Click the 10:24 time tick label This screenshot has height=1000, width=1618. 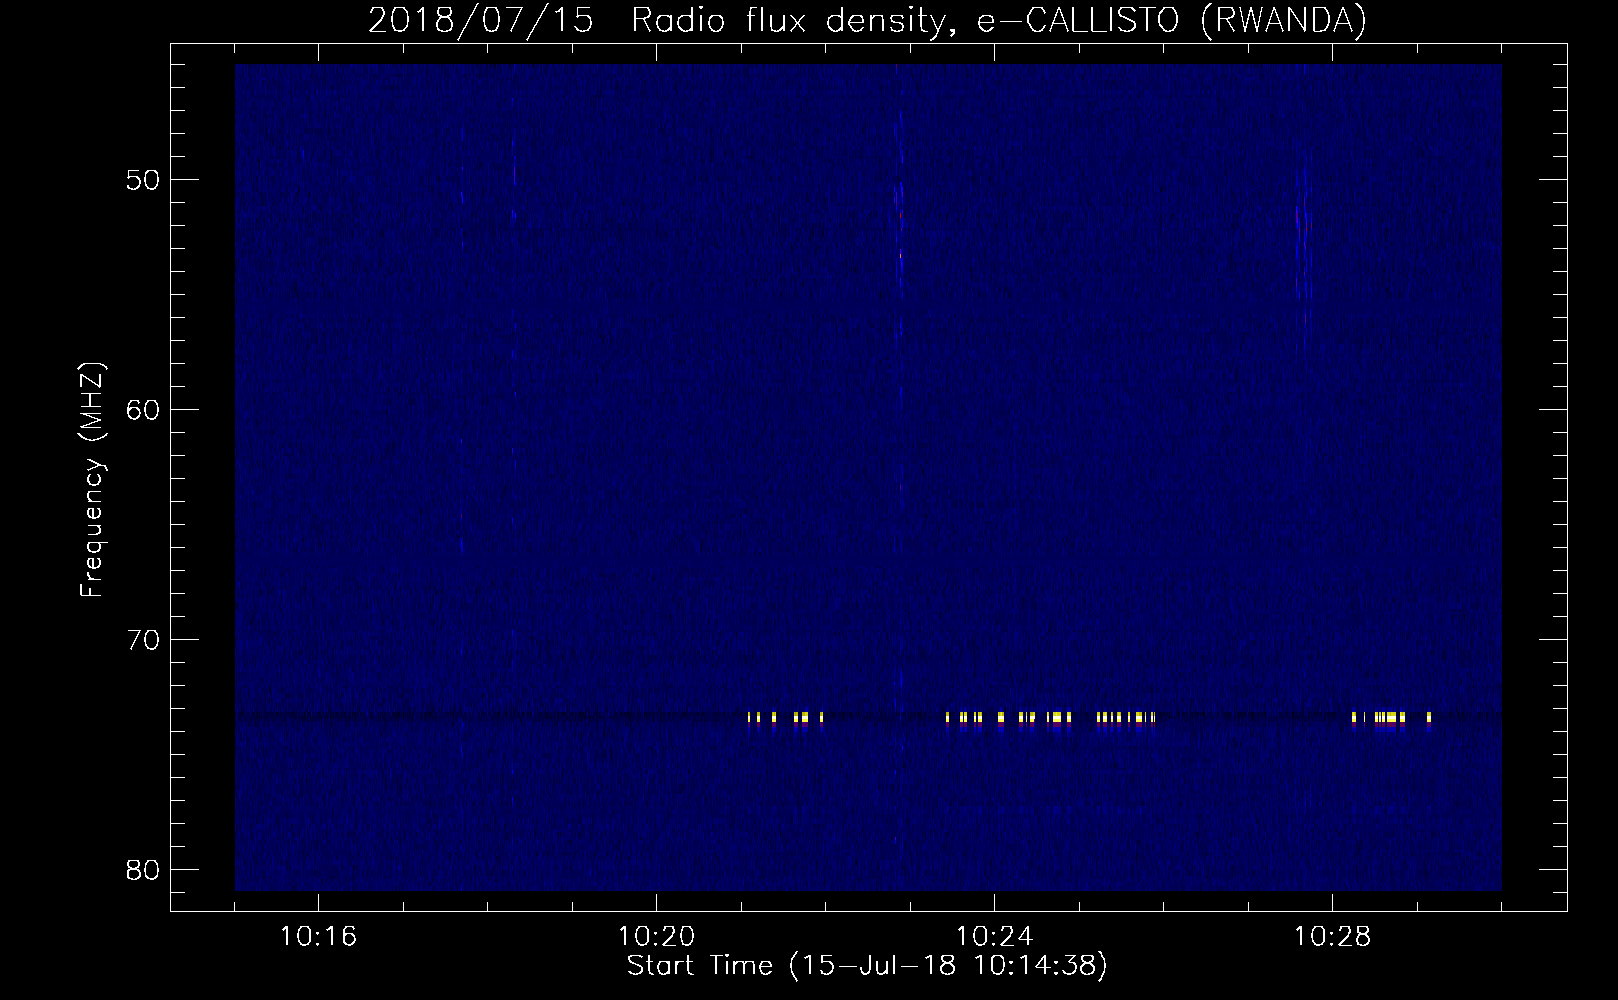[994, 937]
